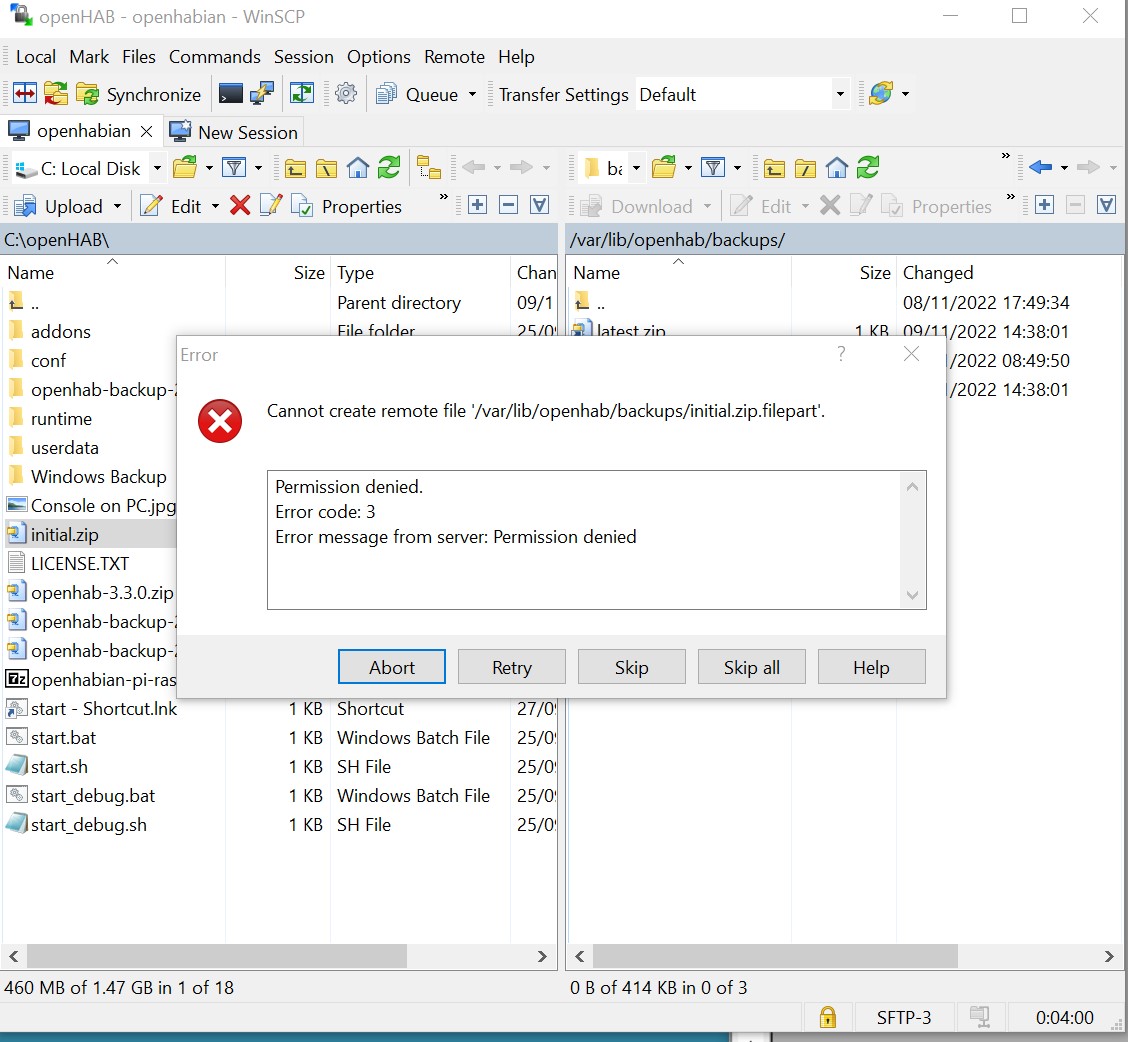The image size is (1128, 1042).
Task: Click local panel Filter funnel icon
Action: click(x=235, y=168)
